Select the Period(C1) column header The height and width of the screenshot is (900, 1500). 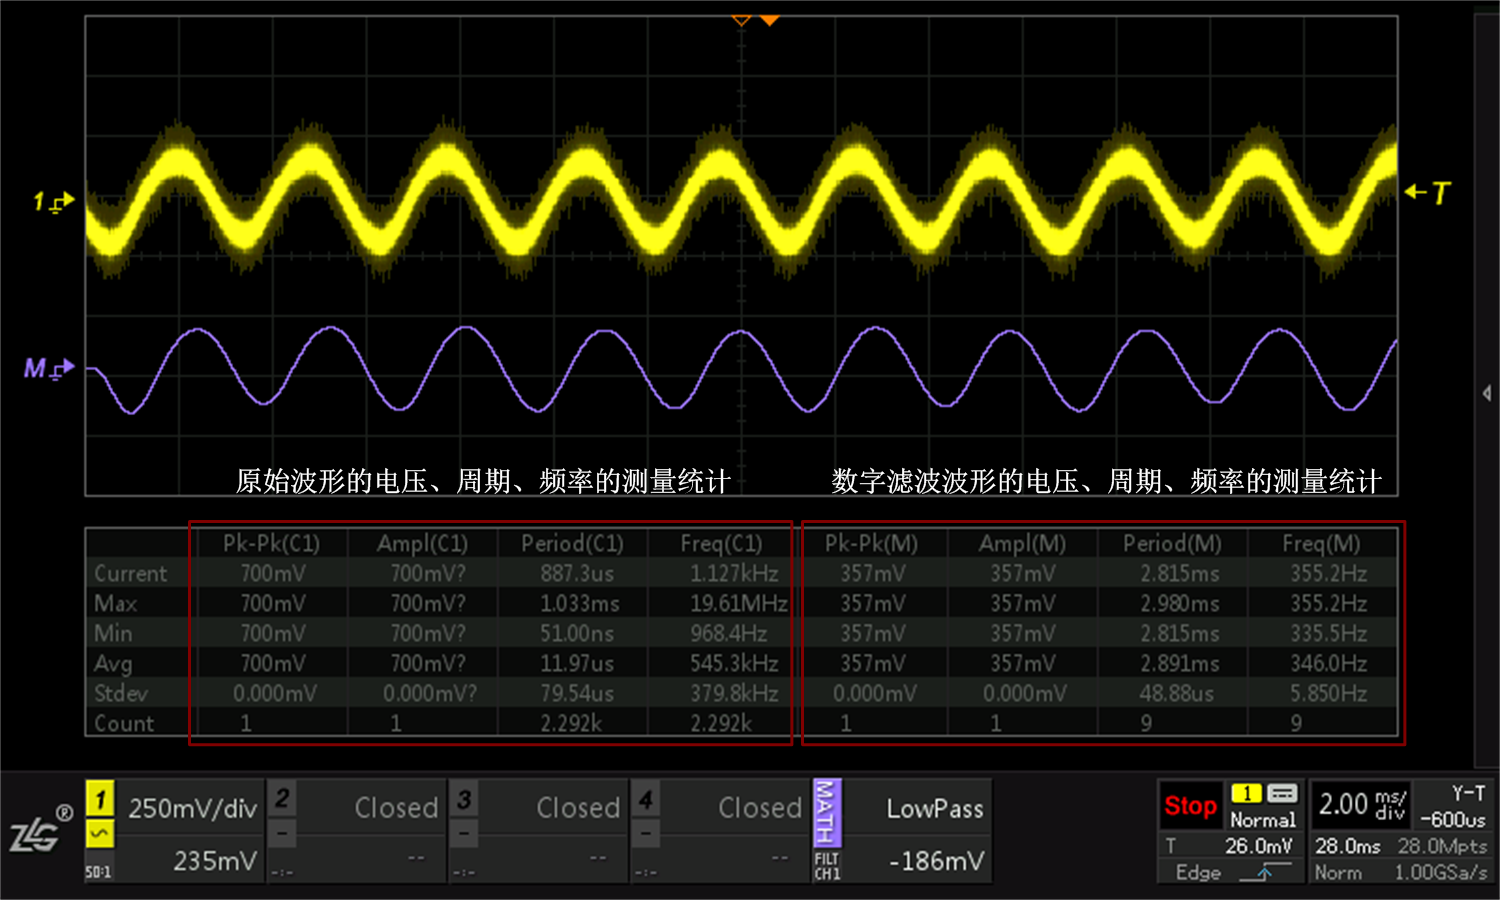pyautogui.click(x=572, y=543)
